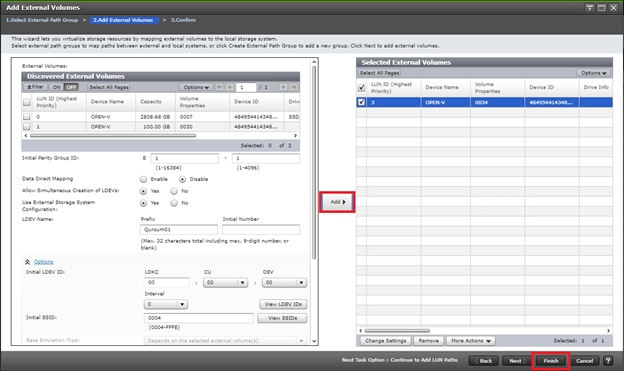This screenshot has width=624, height=371.
Task: Uncheck the LUN ID 3 row checkbox
Action: tap(361, 102)
